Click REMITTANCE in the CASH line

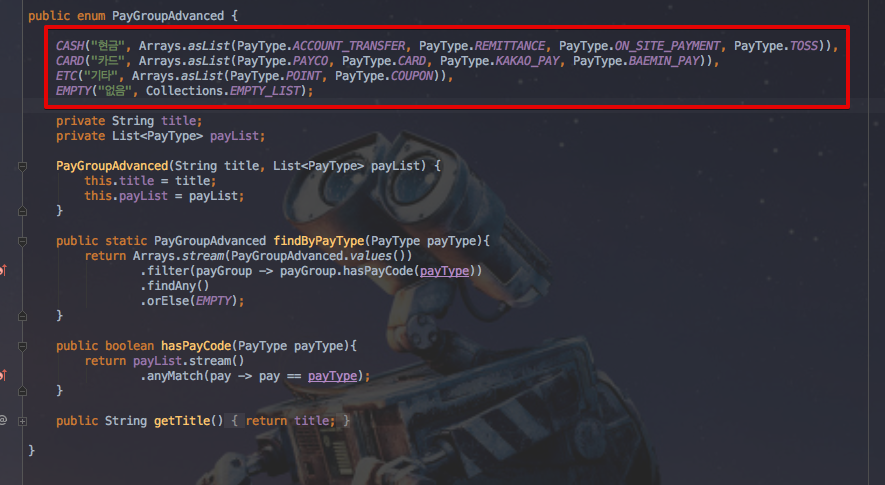pos(510,46)
